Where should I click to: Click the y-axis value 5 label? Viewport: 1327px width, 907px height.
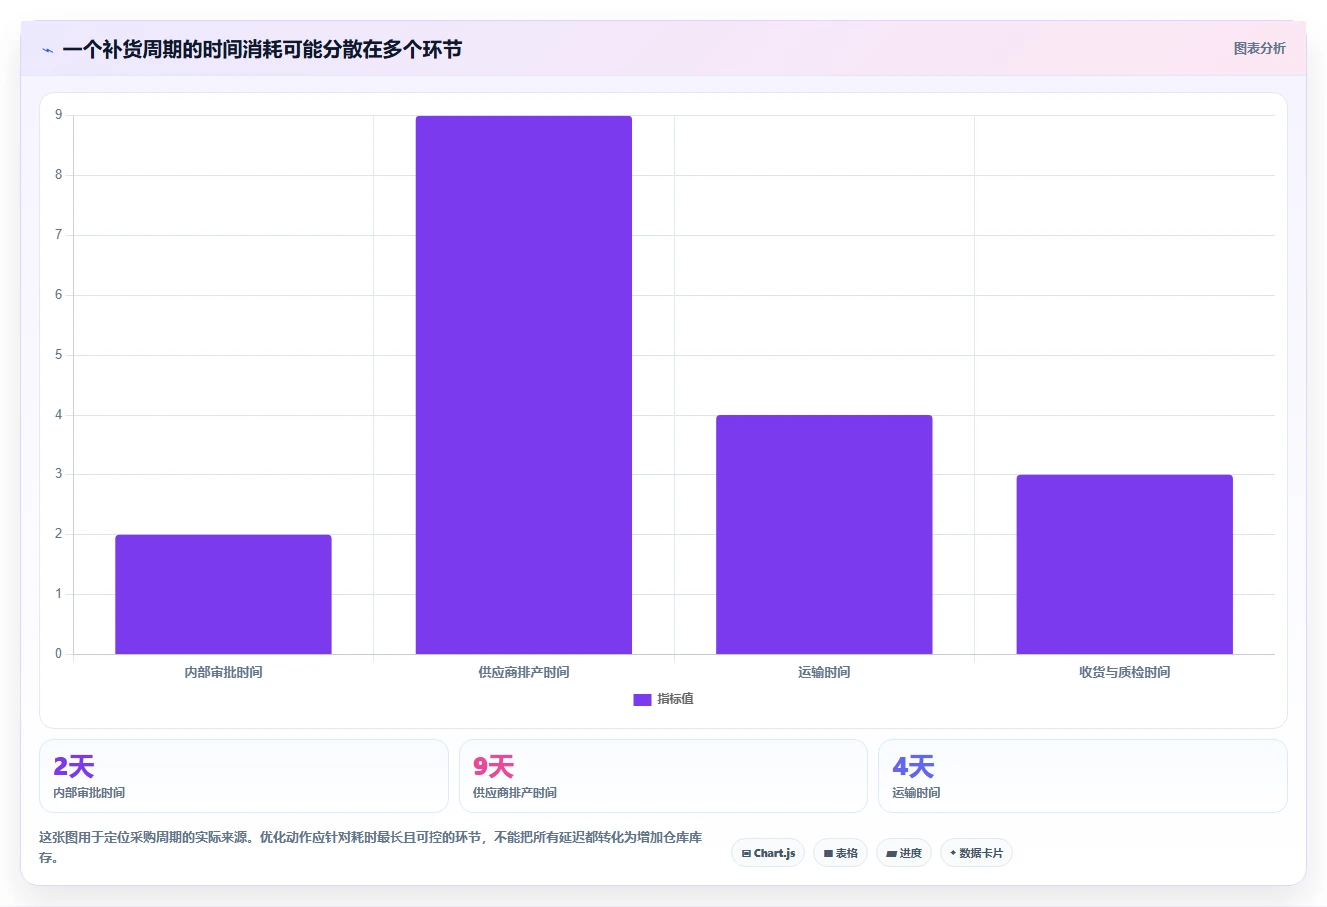pyautogui.click(x=58, y=355)
